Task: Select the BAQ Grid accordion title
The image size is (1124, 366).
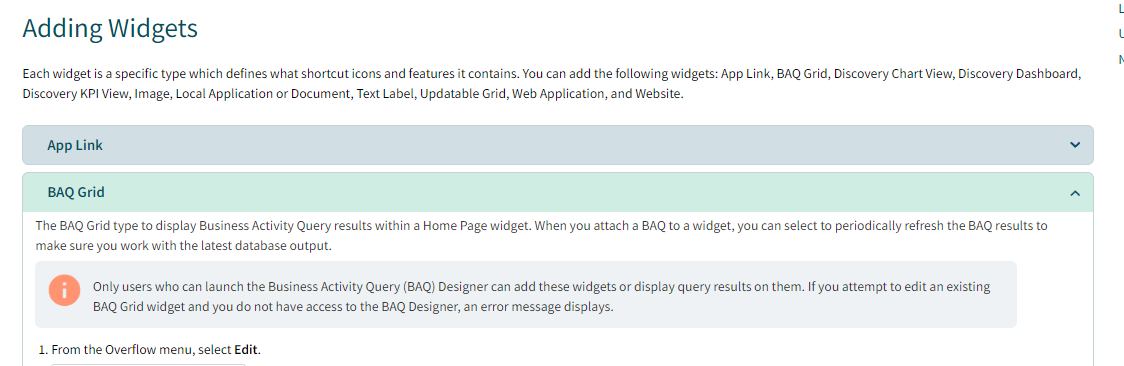Action: pyautogui.click(x=76, y=192)
